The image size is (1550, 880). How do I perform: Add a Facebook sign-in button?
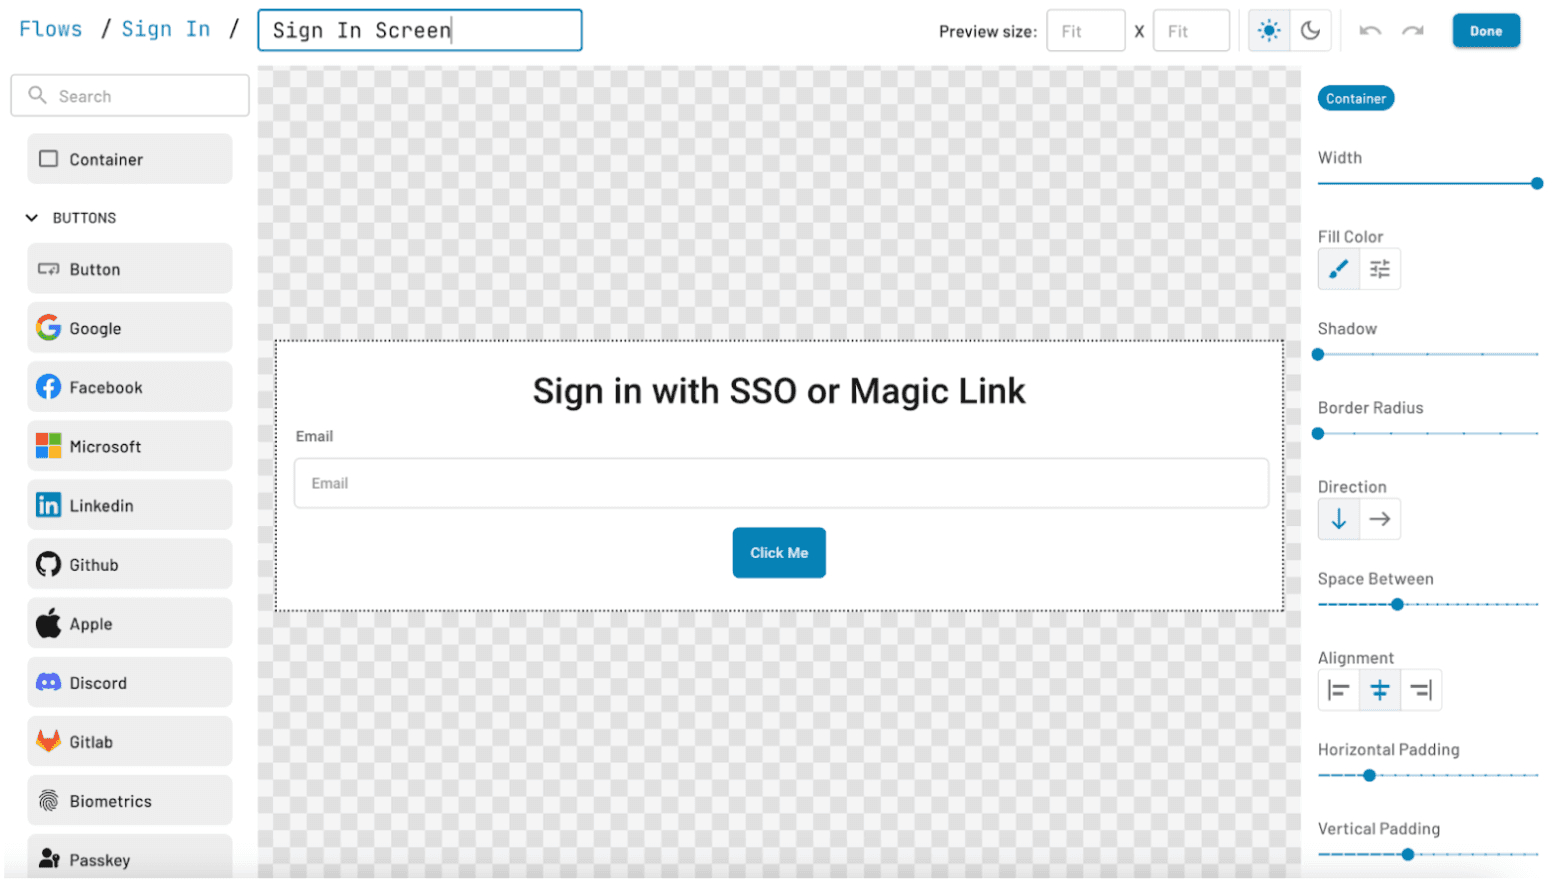[129, 386]
